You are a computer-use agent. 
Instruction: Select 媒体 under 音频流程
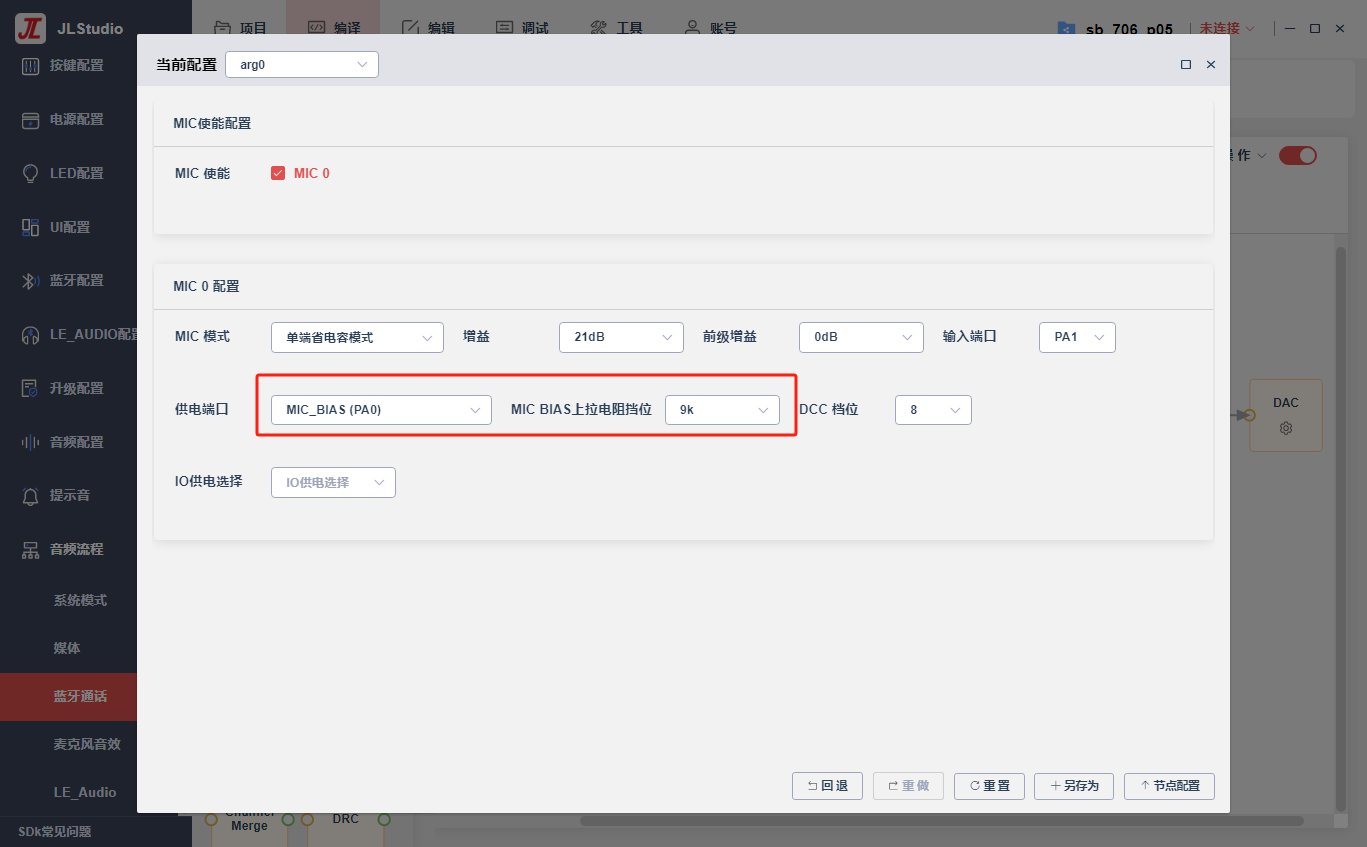[x=67, y=649]
